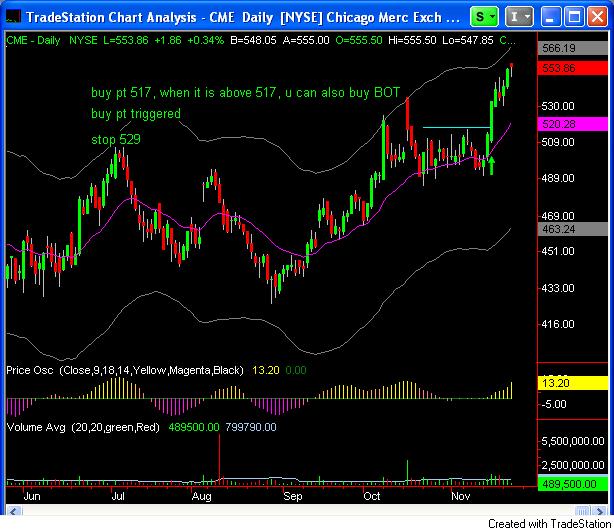Maximize the TradeStation chart window
This screenshot has width=614, height=530.
[x=574, y=17]
